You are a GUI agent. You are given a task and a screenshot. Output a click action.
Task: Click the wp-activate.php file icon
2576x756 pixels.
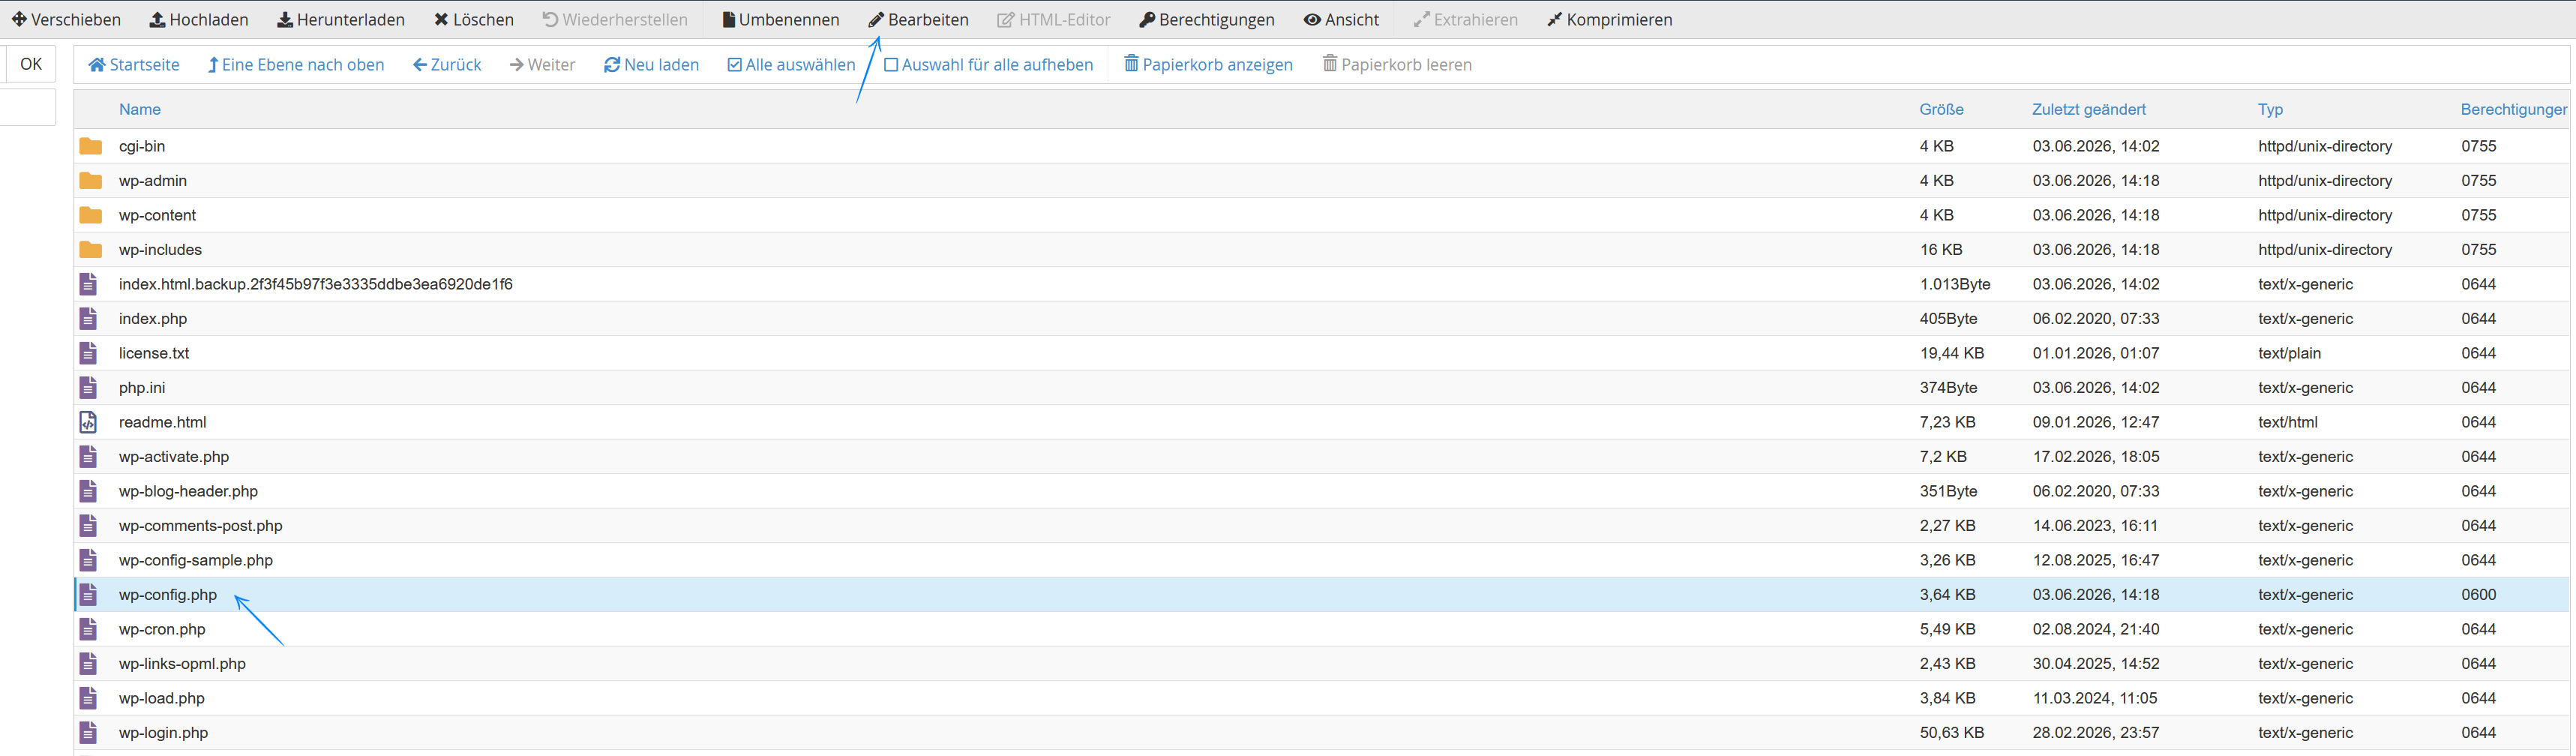point(88,457)
